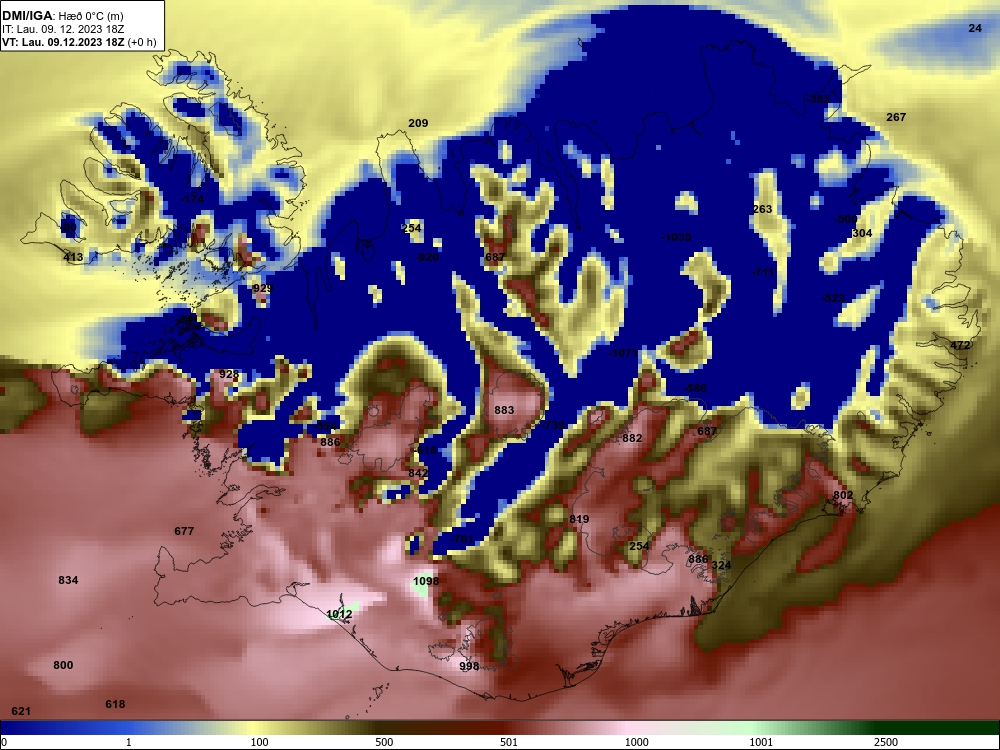
Task: Click the map value 929
Action: (x=262, y=288)
